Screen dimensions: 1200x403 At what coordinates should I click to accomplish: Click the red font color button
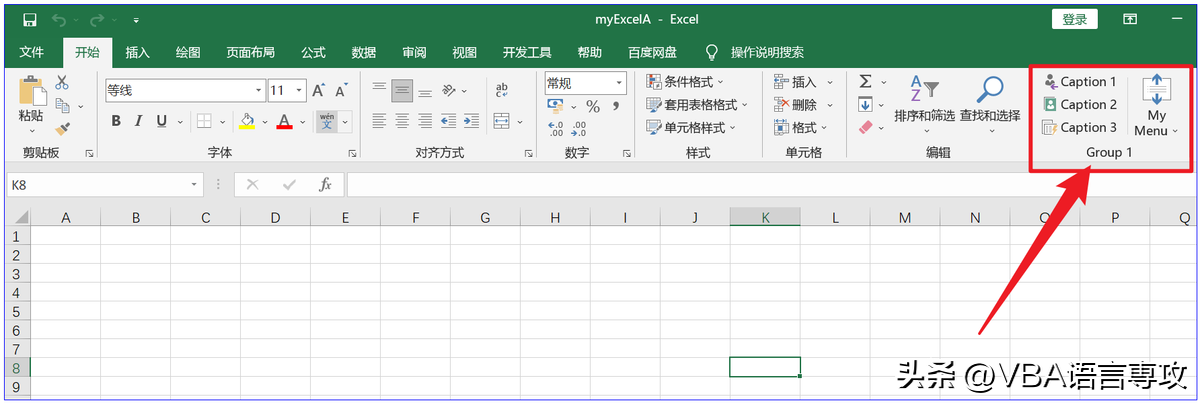pyautogui.click(x=284, y=121)
